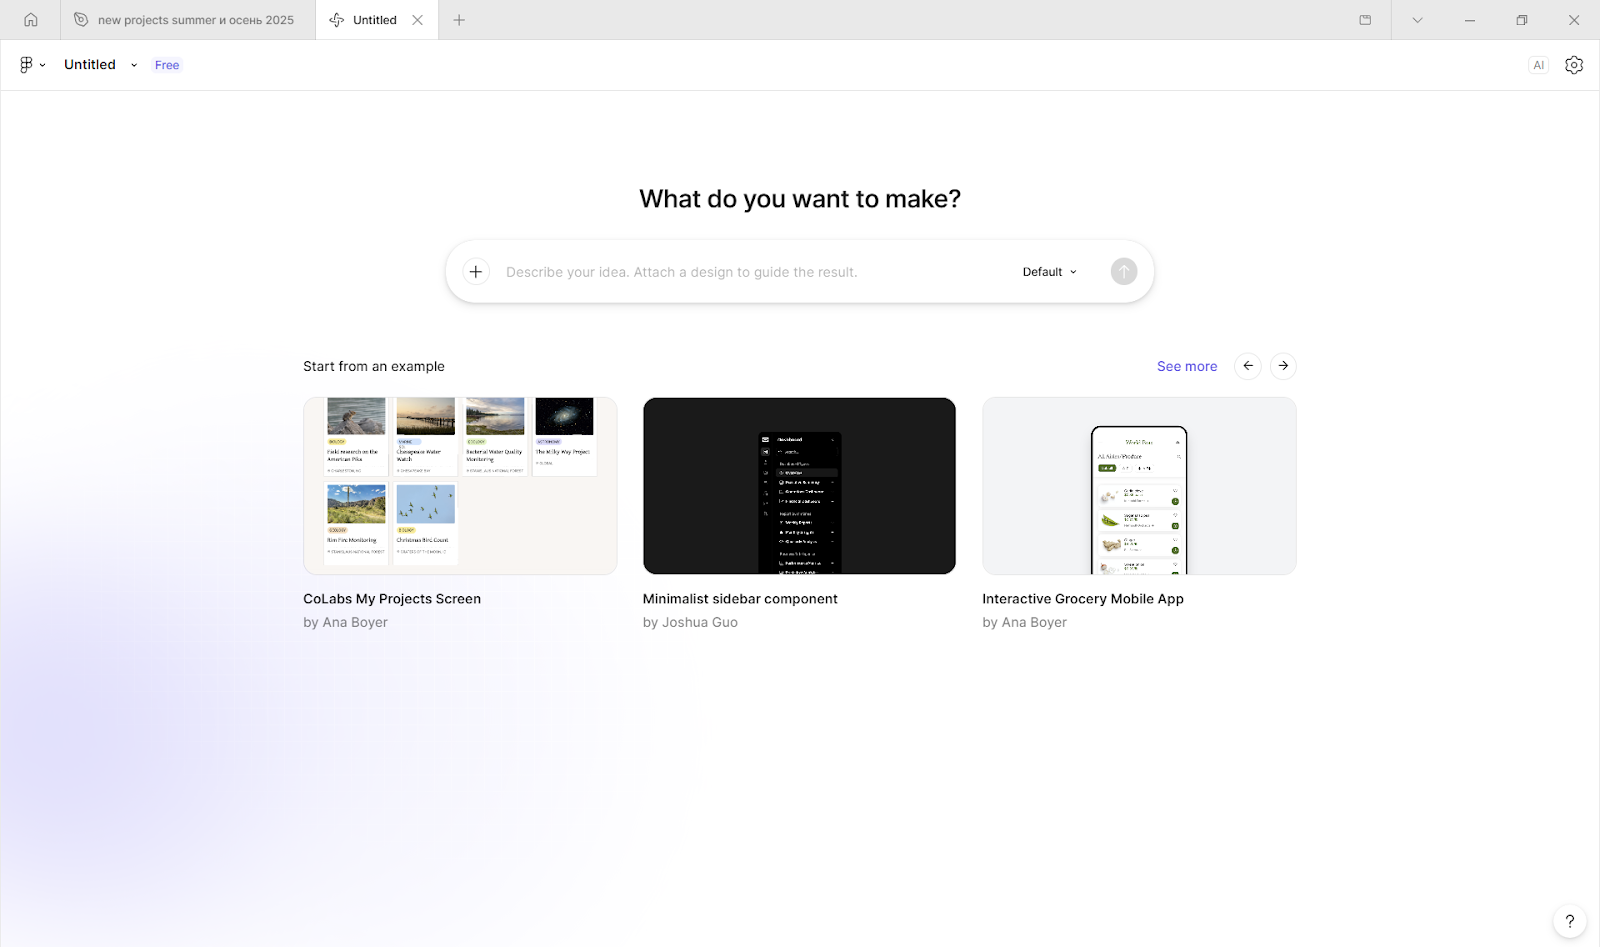Open the help menu
This screenshot has height=947, width=1600.
(1568, 921)
